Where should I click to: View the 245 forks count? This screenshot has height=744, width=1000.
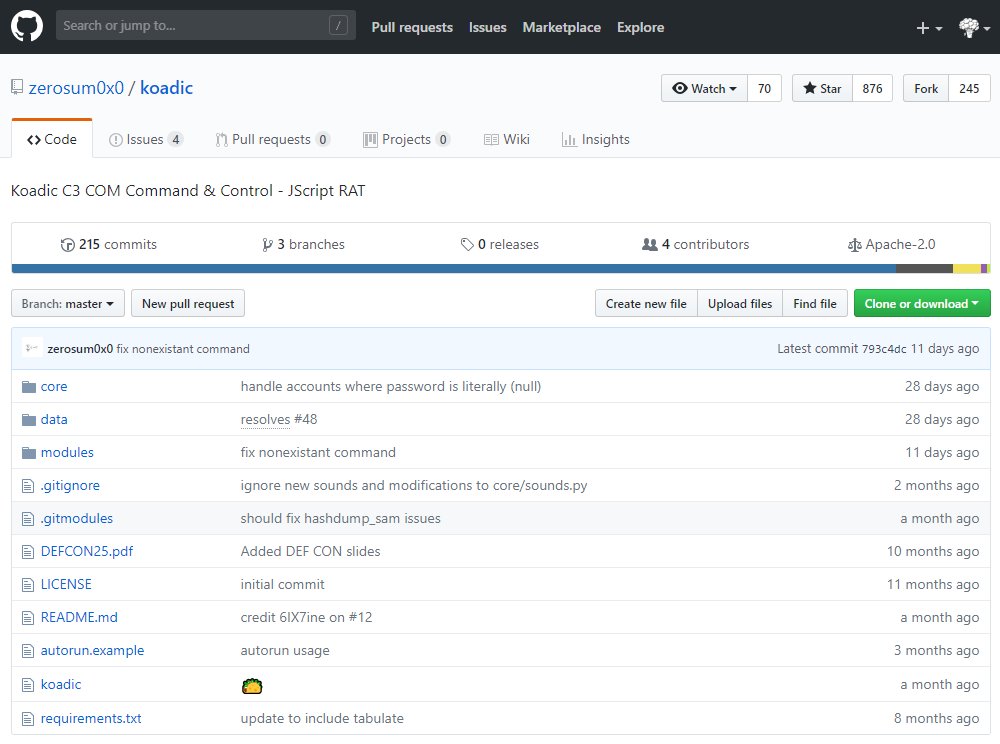969,89
